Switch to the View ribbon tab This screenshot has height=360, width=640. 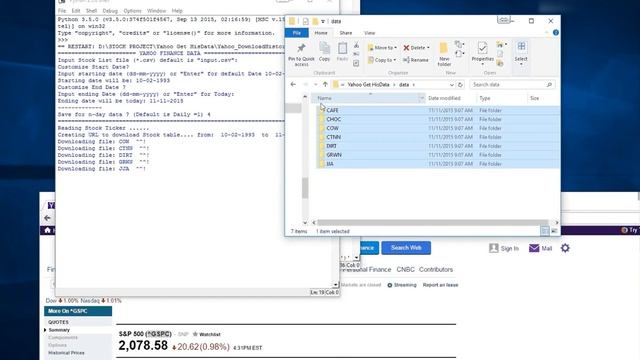pyautogui.click(x=369, y=33)
